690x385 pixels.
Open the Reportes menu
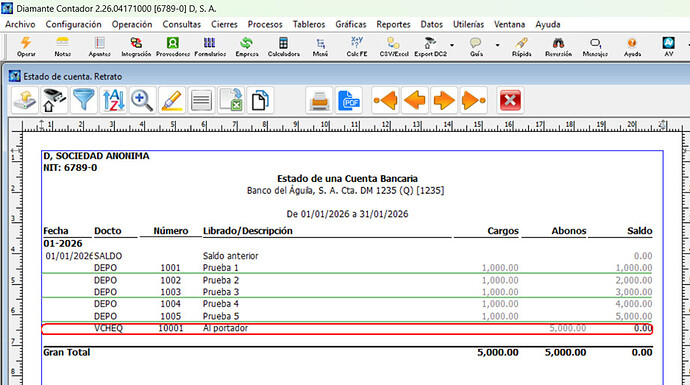click(393, 24)
